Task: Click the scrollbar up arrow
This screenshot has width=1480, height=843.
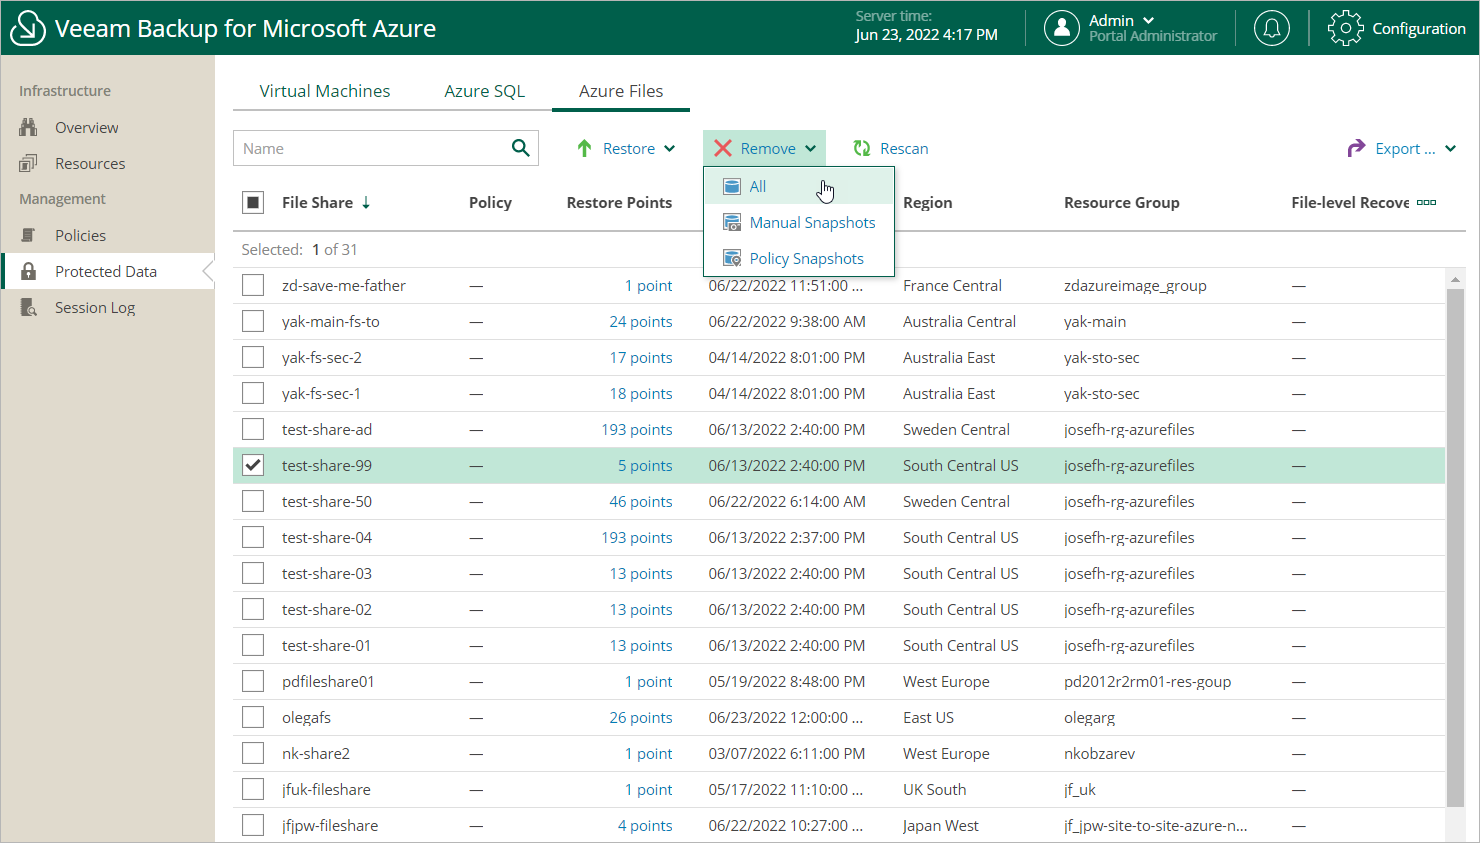Action: point(1455,279)
